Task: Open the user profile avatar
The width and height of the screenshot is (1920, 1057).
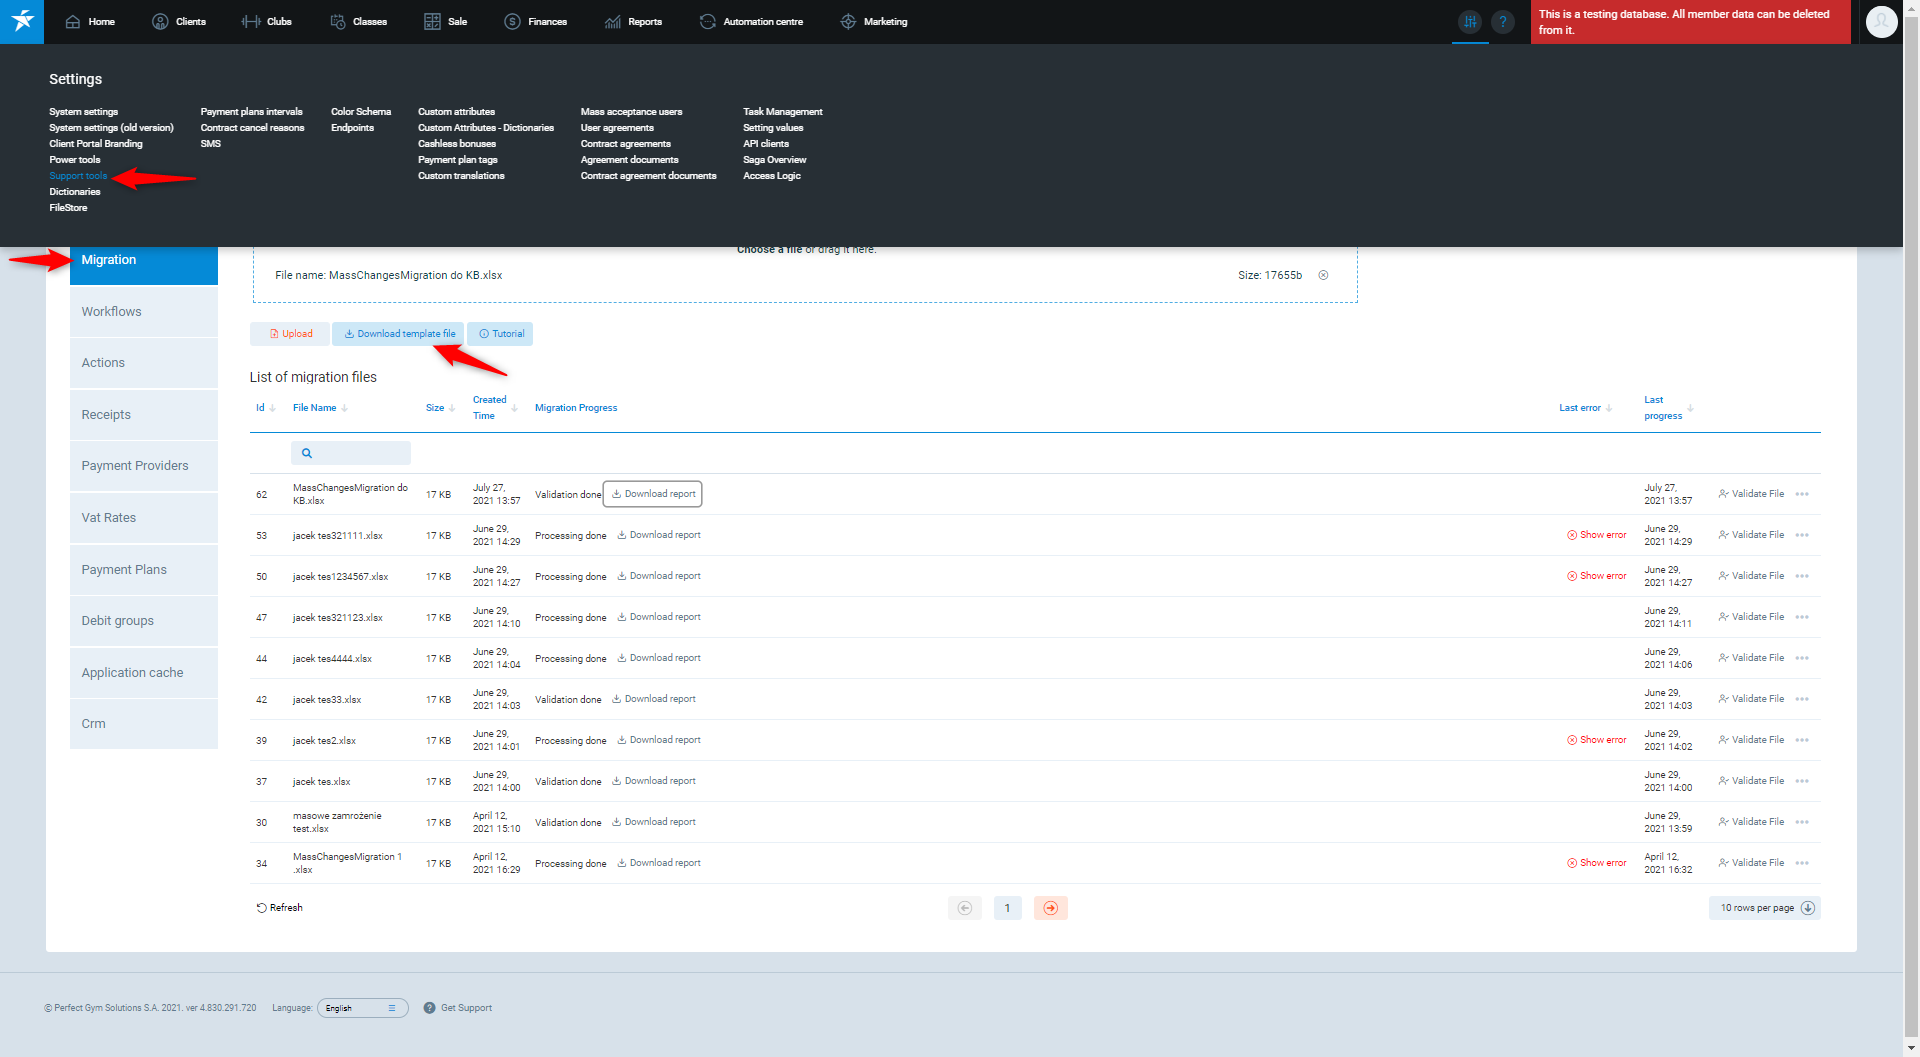Action: pos(1881,21)
